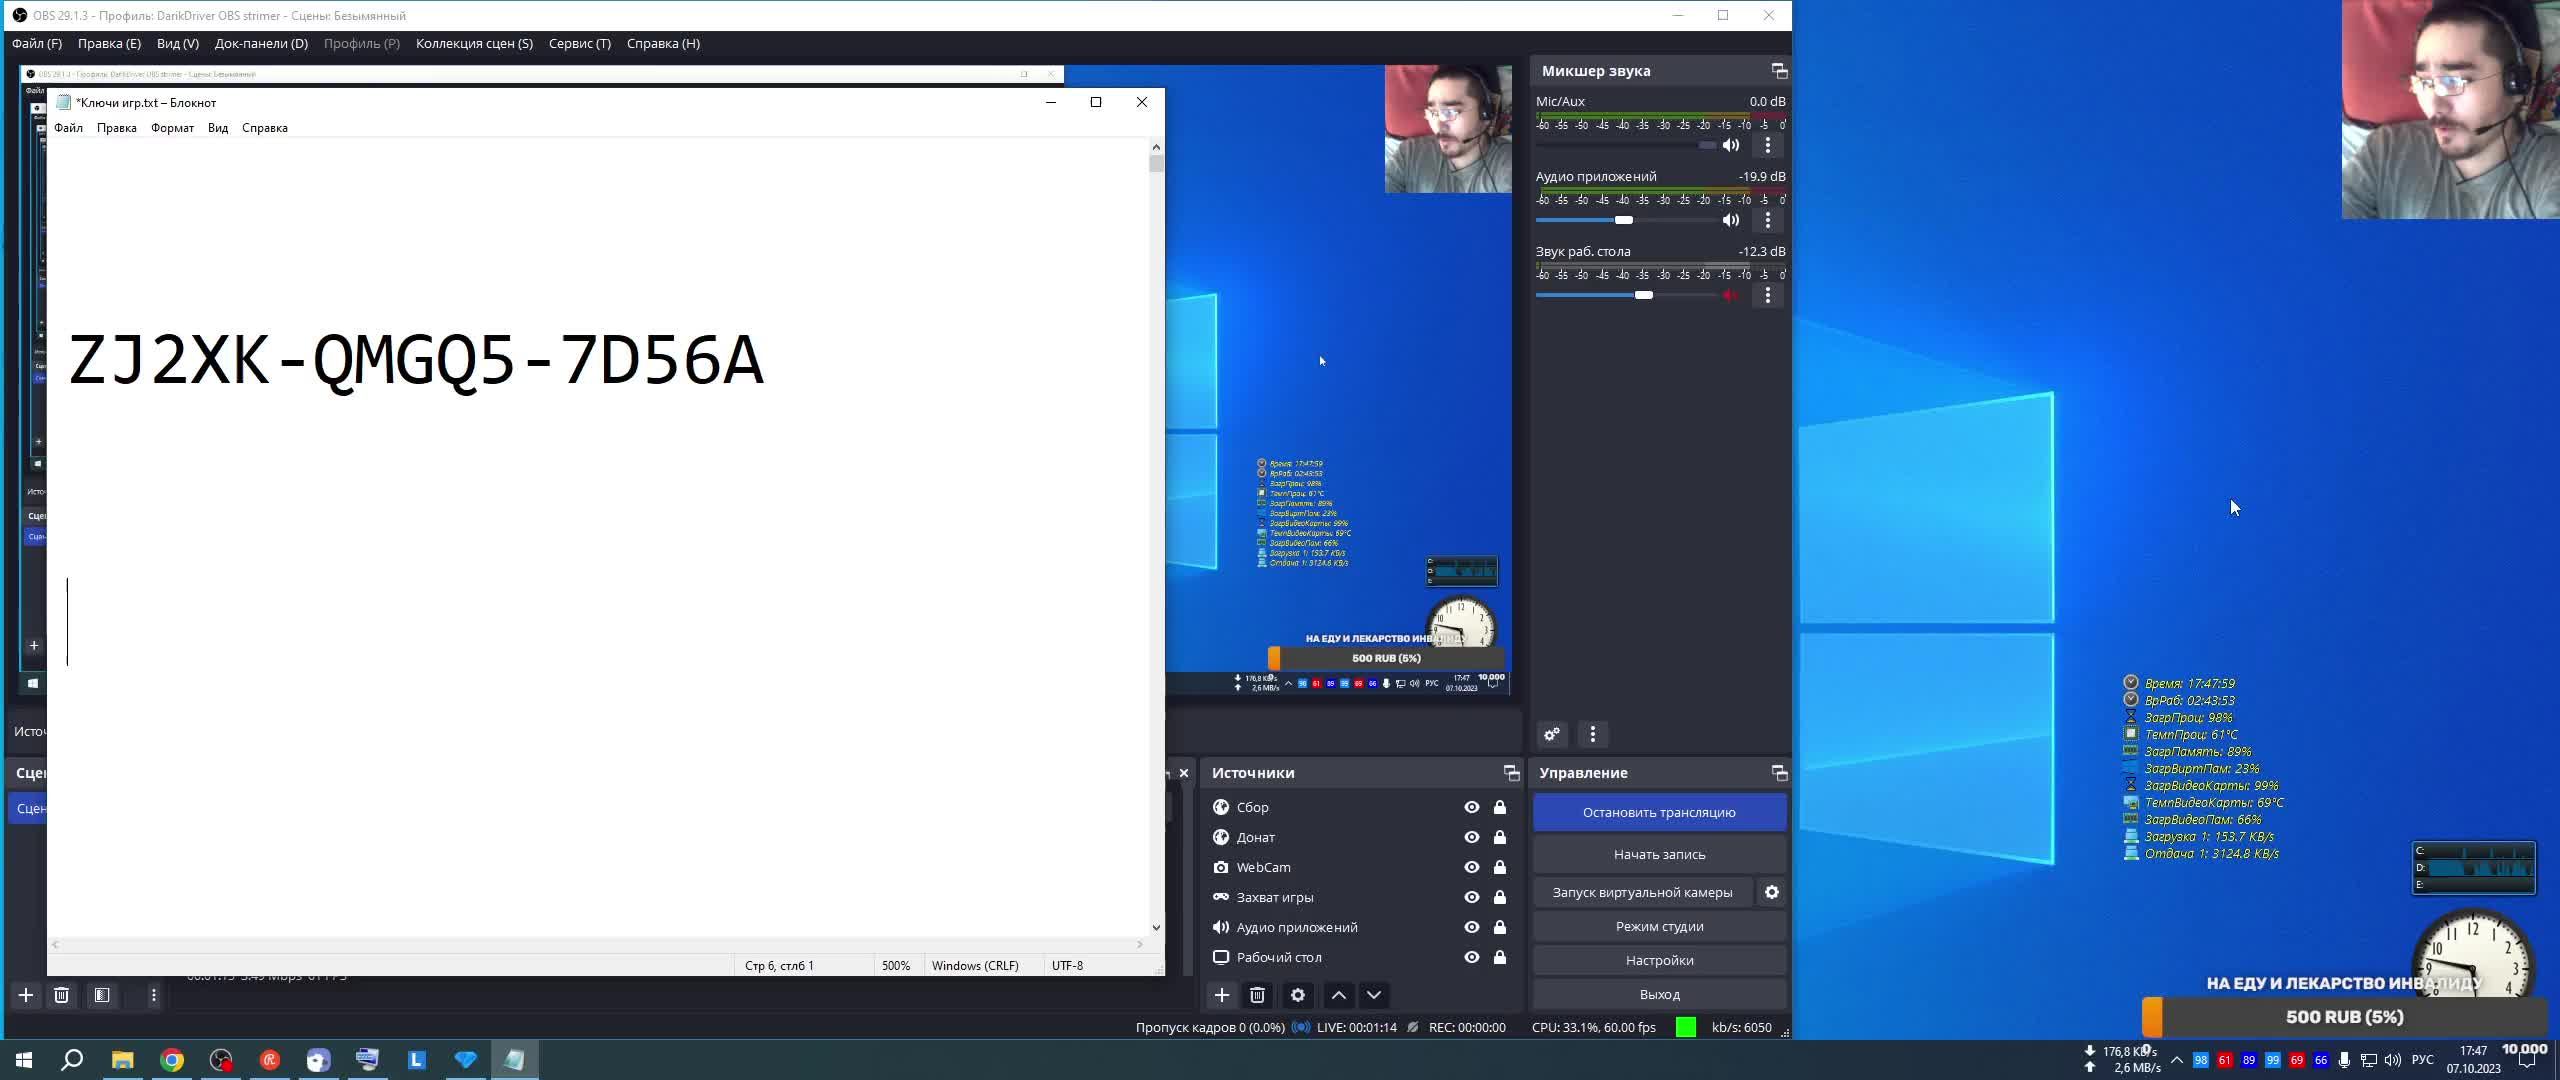Toggle visibility of Донат source
The width and height of the screenshot is (2560, 1080).
1472,837
